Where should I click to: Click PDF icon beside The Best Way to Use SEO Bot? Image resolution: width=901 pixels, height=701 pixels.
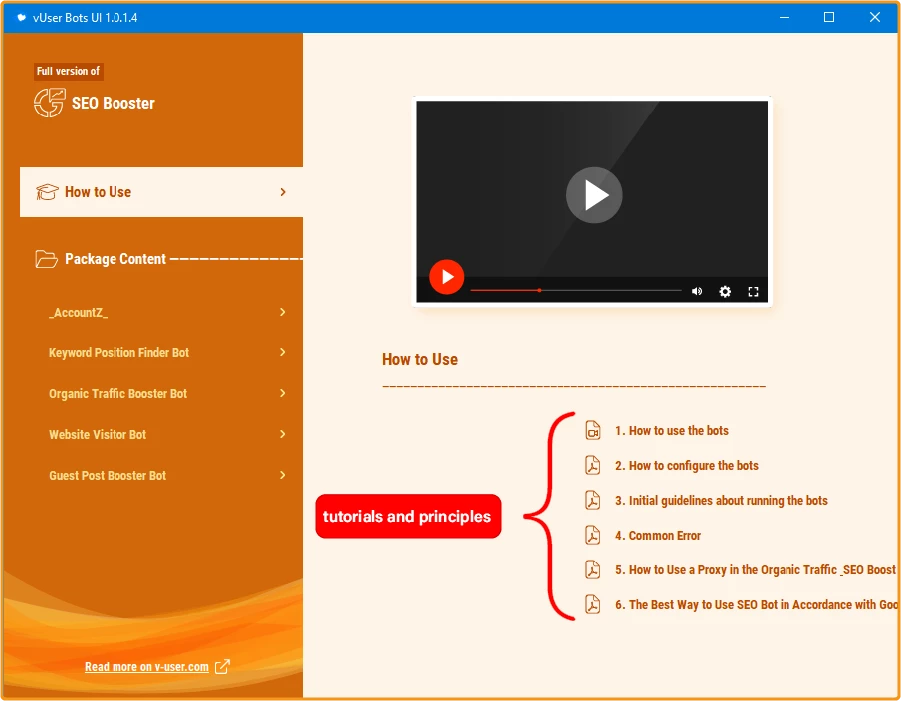(x=593, y=604)
